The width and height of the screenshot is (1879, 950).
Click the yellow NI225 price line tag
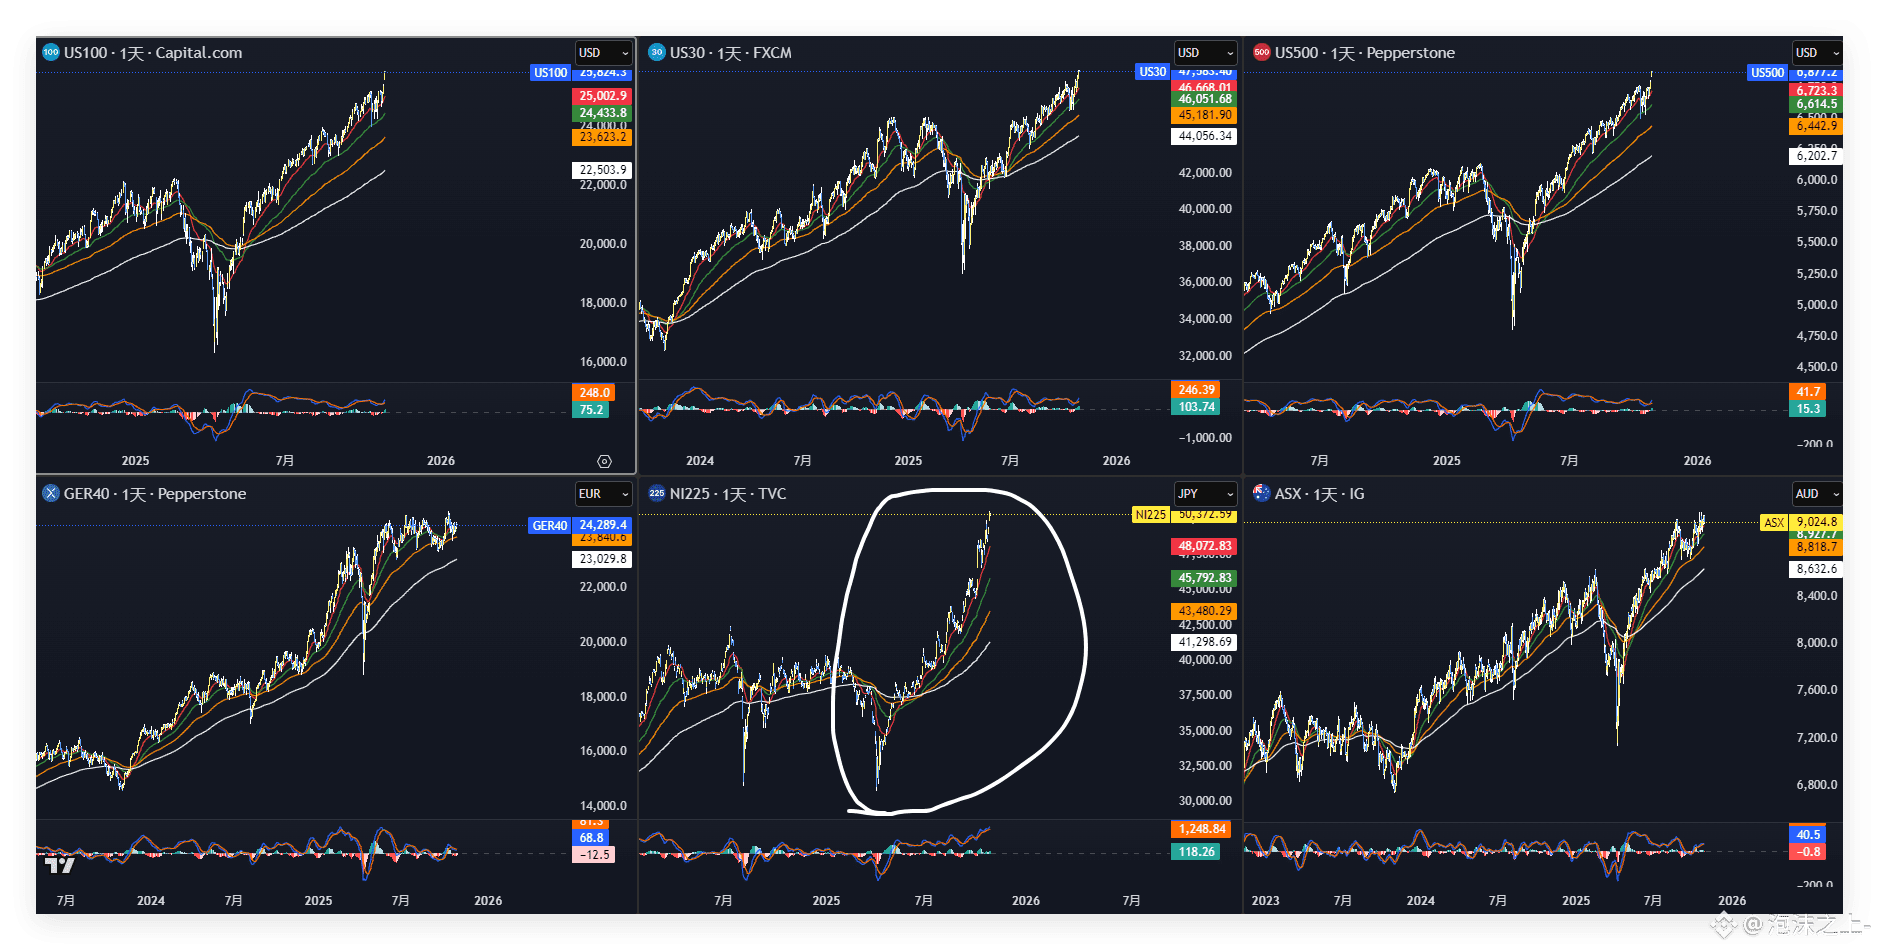point(1150,515)
